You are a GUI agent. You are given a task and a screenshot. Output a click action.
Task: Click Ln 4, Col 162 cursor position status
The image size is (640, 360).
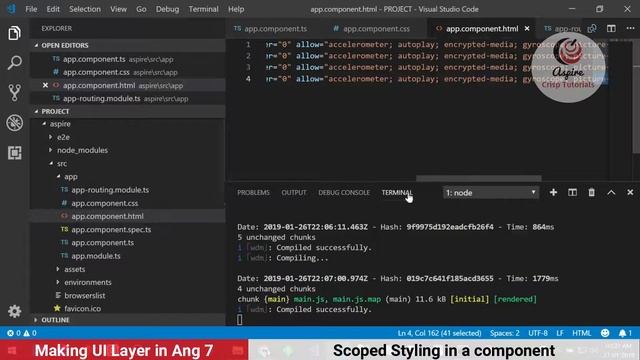tap(440, 333)
